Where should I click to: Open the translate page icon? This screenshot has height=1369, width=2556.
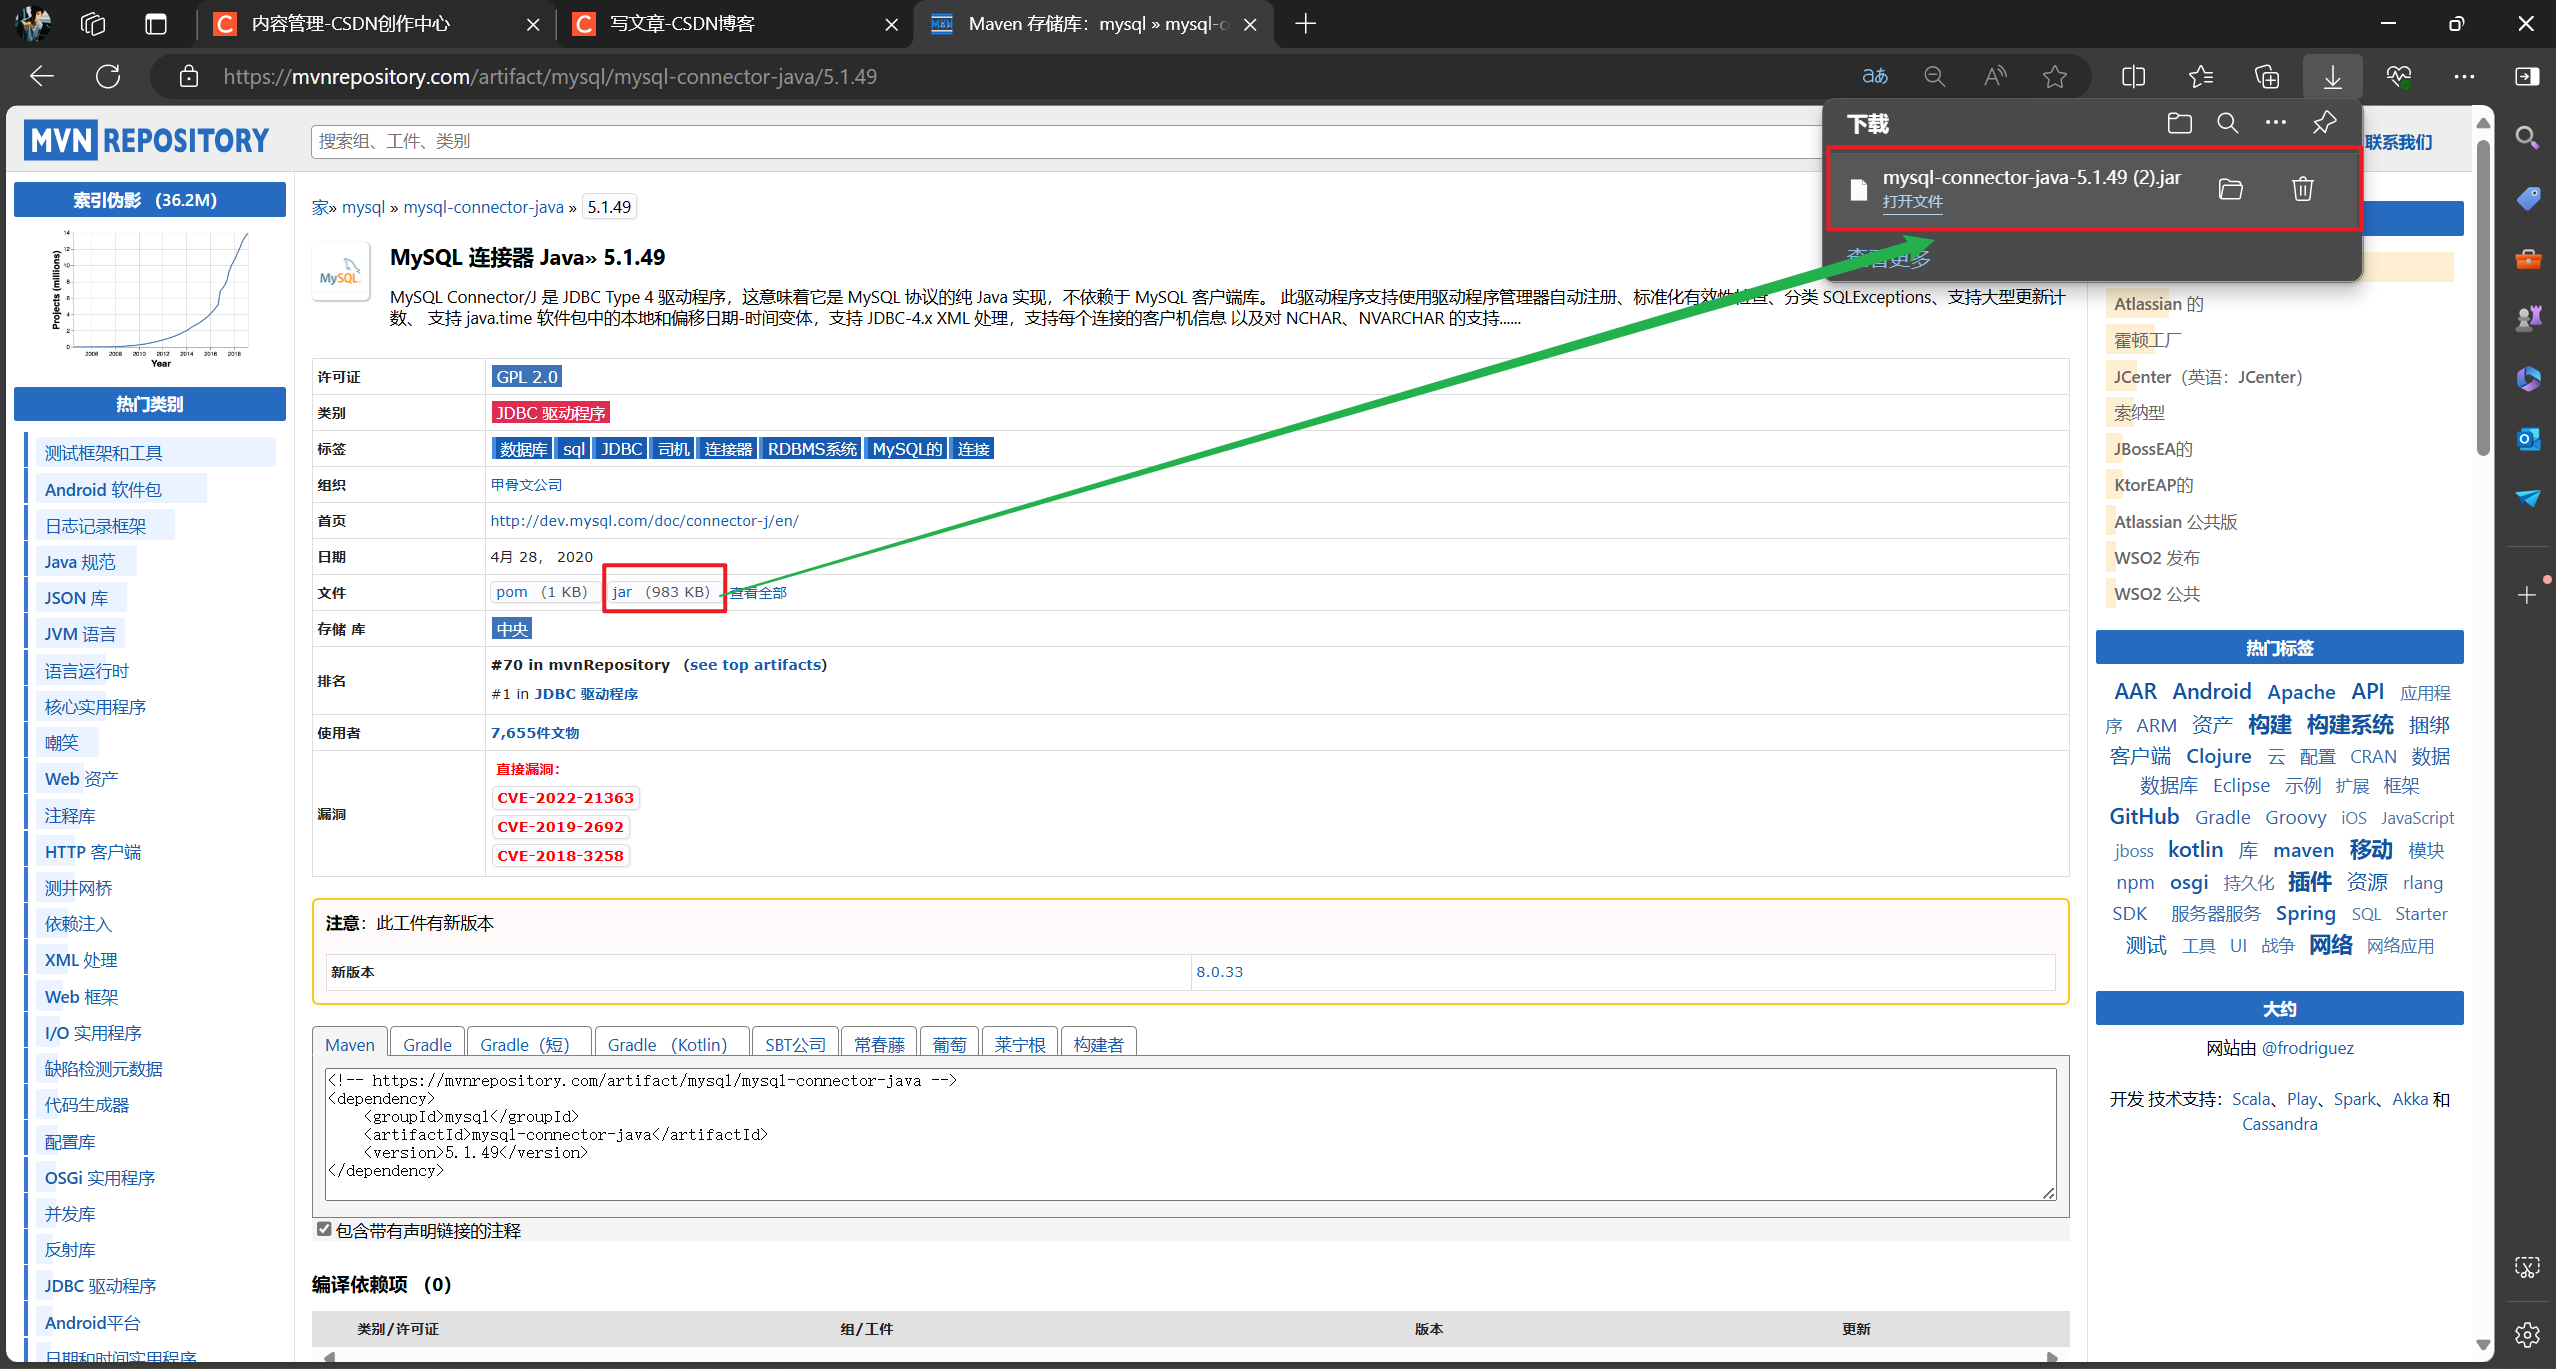(x=1875, y=76)
